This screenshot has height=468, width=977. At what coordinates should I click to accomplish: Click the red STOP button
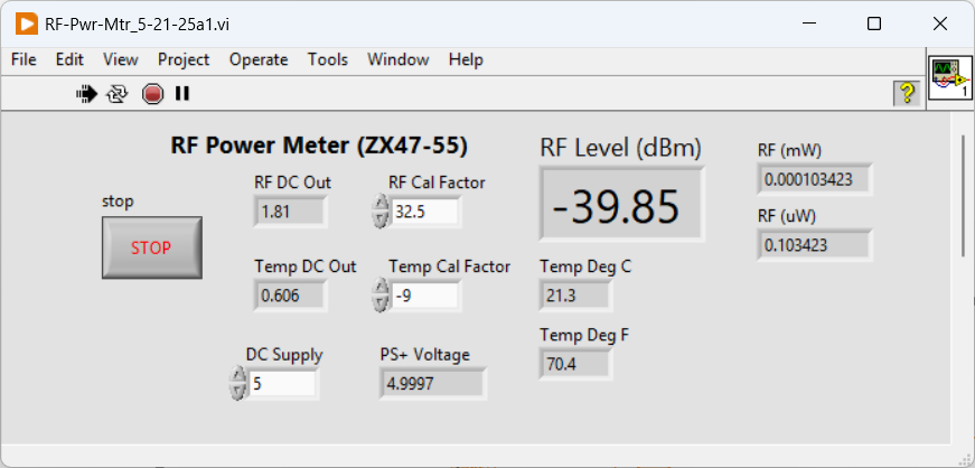tap(152, 247)
